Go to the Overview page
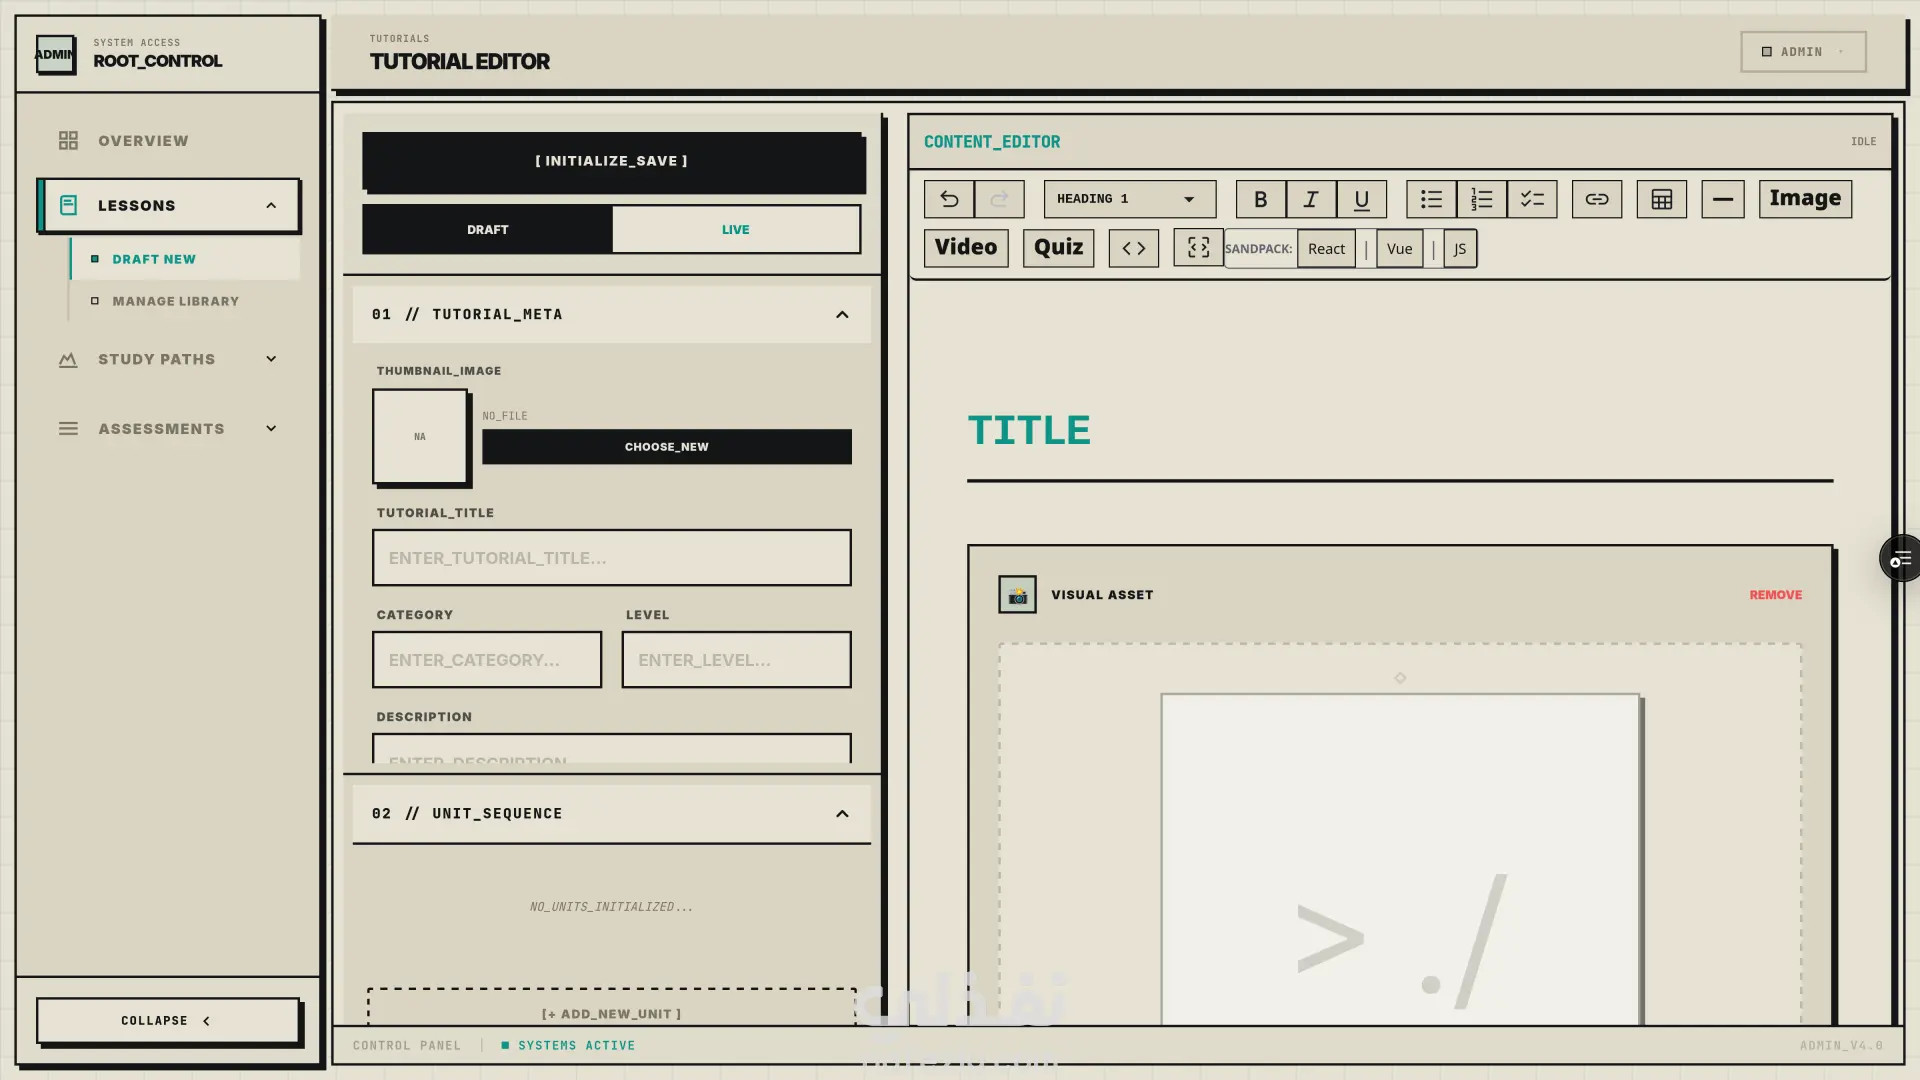The image size is (1920, 1080). (143, 141)
